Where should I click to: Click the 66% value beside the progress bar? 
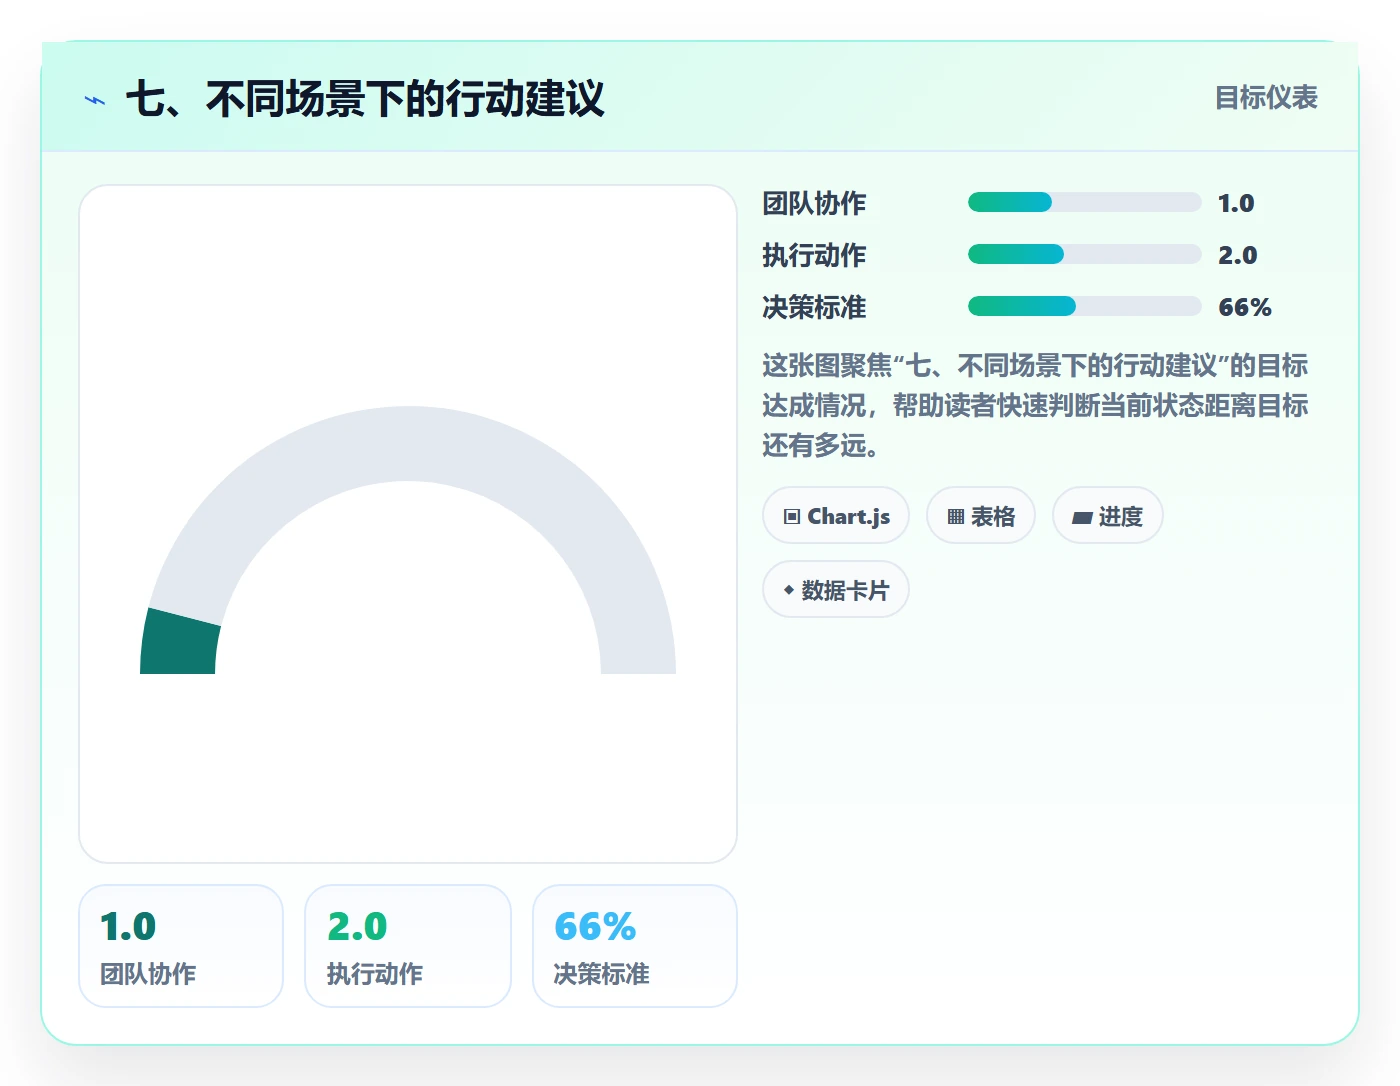pos(1245,307)
